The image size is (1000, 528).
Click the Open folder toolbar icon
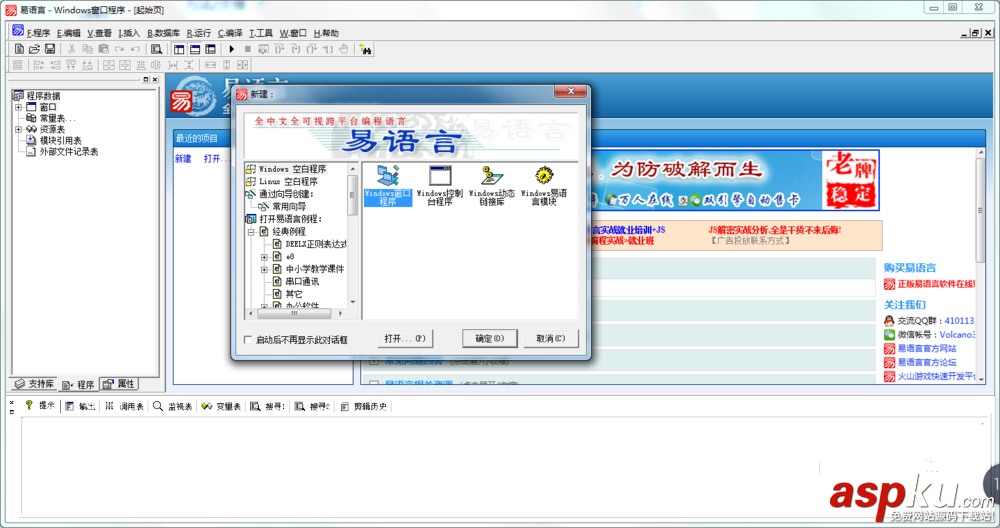pyautogui.click(x=34, y=49)
